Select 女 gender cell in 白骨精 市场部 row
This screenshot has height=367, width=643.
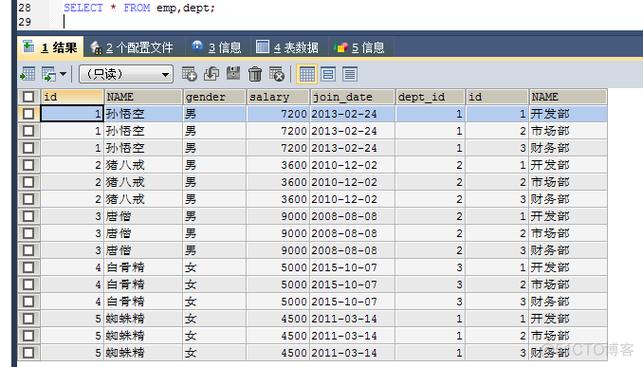(x=214, y=284)
